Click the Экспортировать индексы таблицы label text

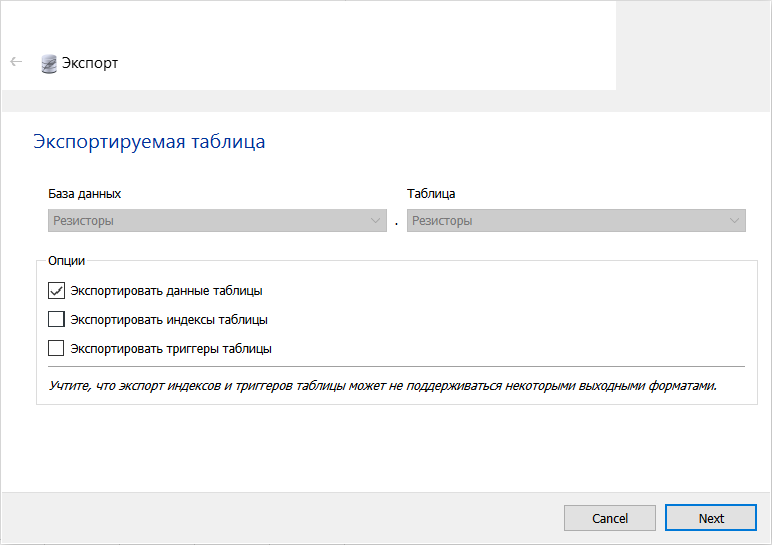[x=168, y=320]
